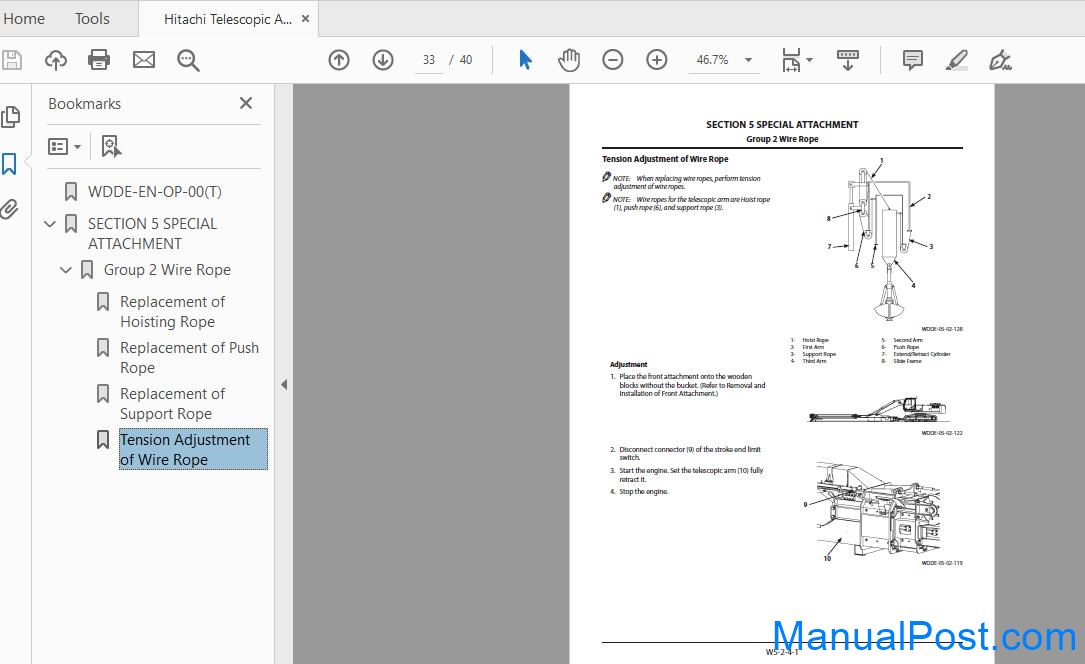The image size is (1085, 664).
Task: Collapse SECTION 5 SPECIAL ATTACHMENT bookmark
Action: (x=50, y=223)
